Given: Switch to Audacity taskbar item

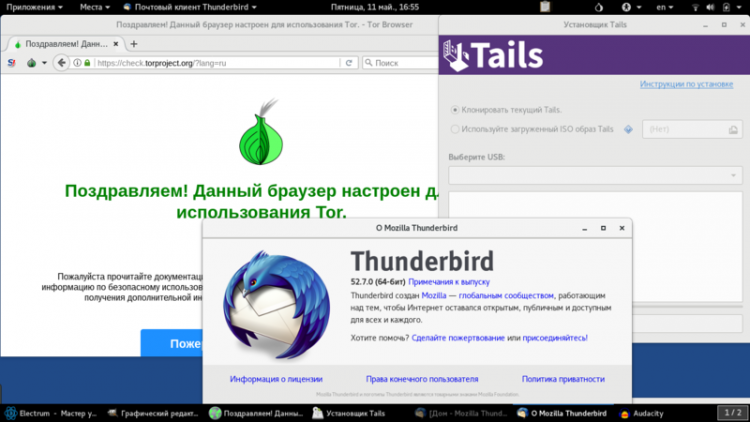Looking at the screenshot, I should point(641,413).
